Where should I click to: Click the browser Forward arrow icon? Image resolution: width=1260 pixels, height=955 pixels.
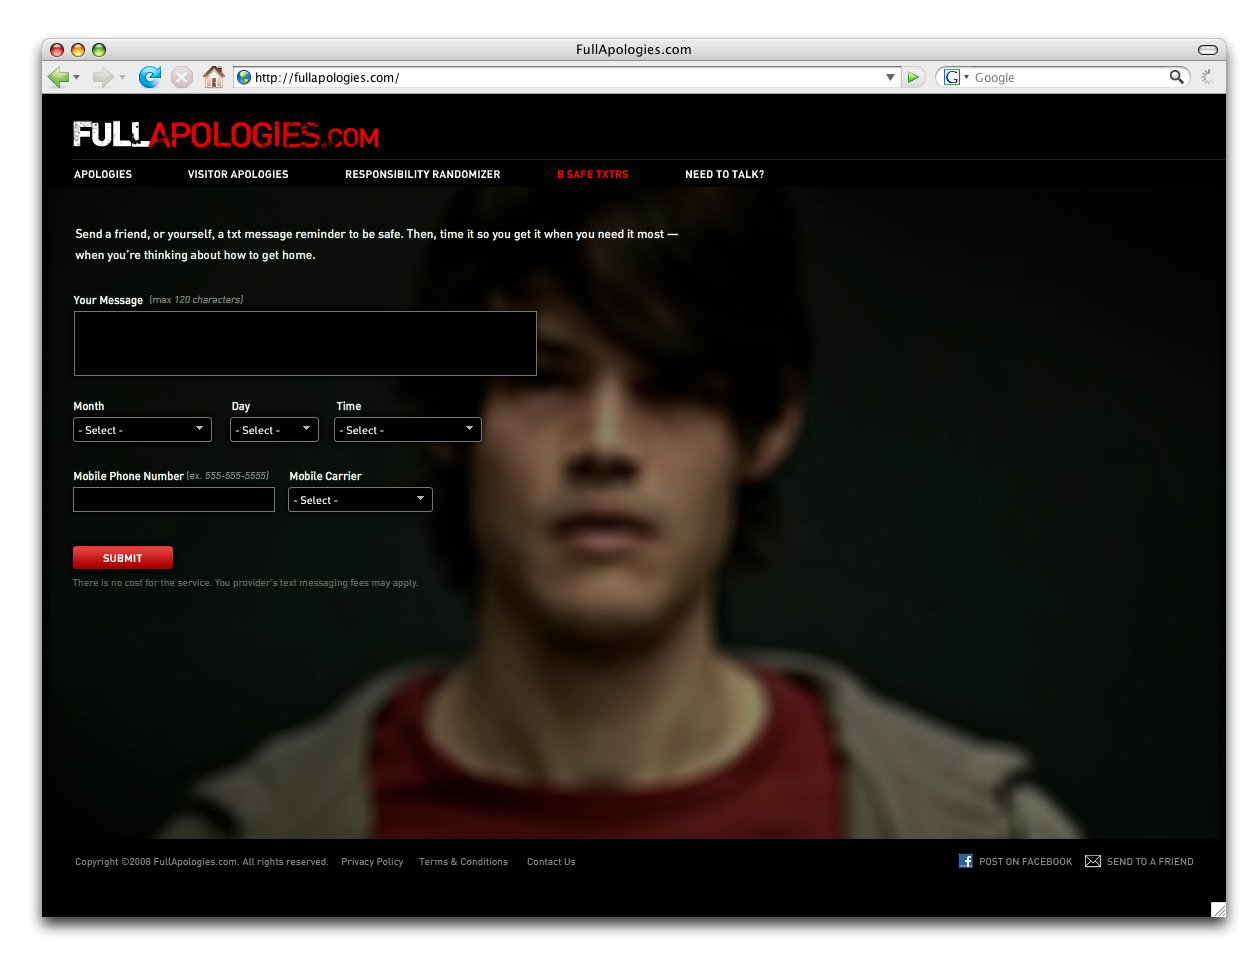click(x=102, y=77)
